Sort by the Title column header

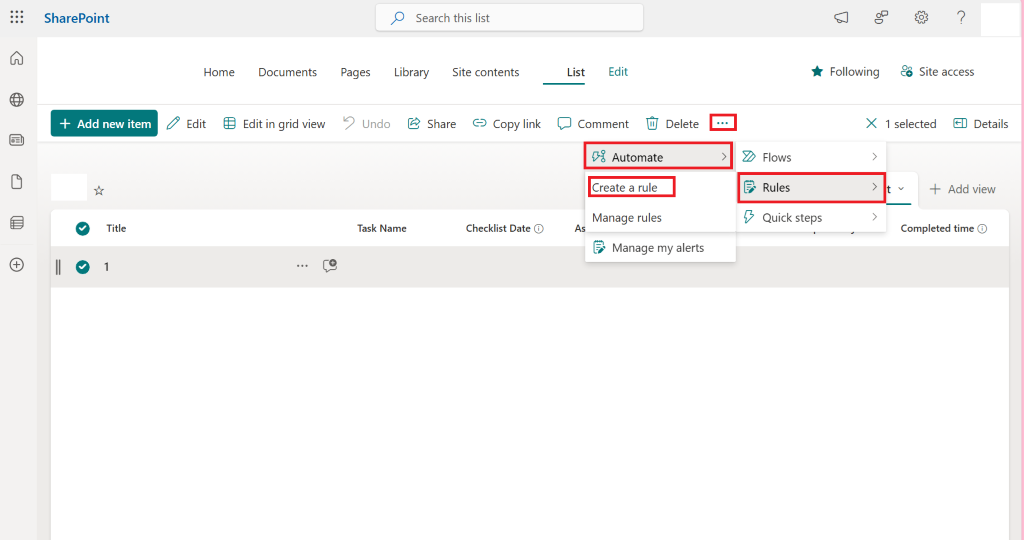point(116,229)
